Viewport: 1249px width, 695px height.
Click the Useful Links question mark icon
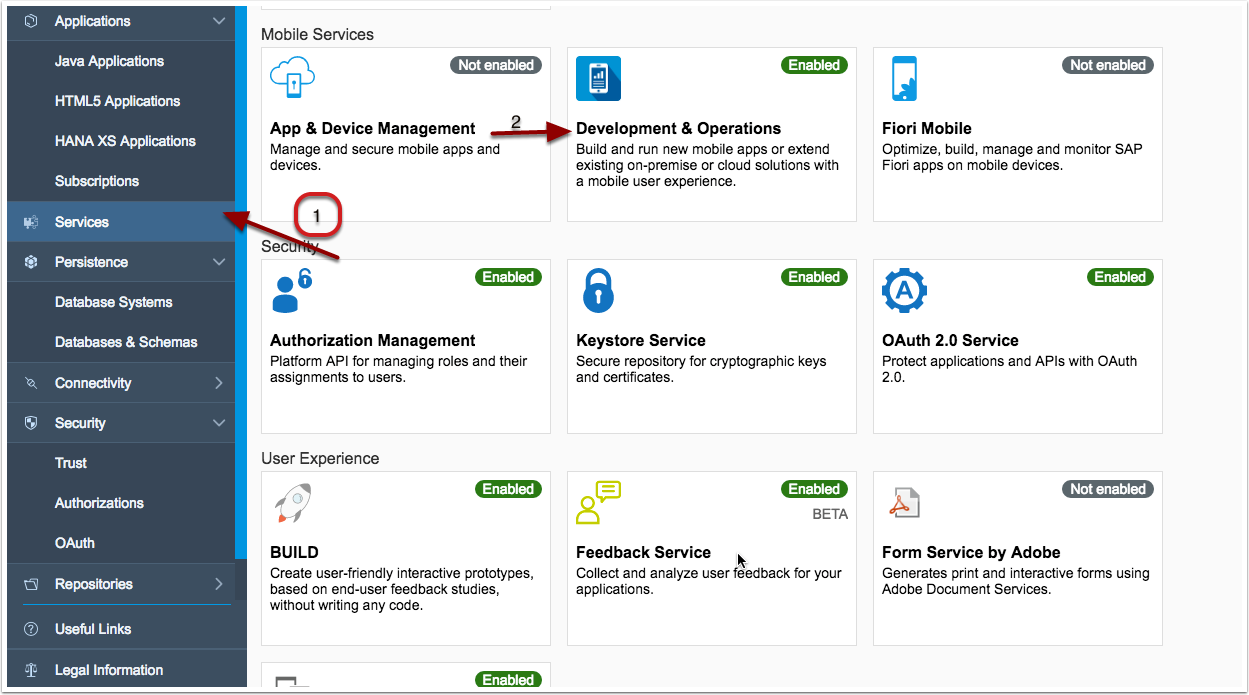click(31, 629)
